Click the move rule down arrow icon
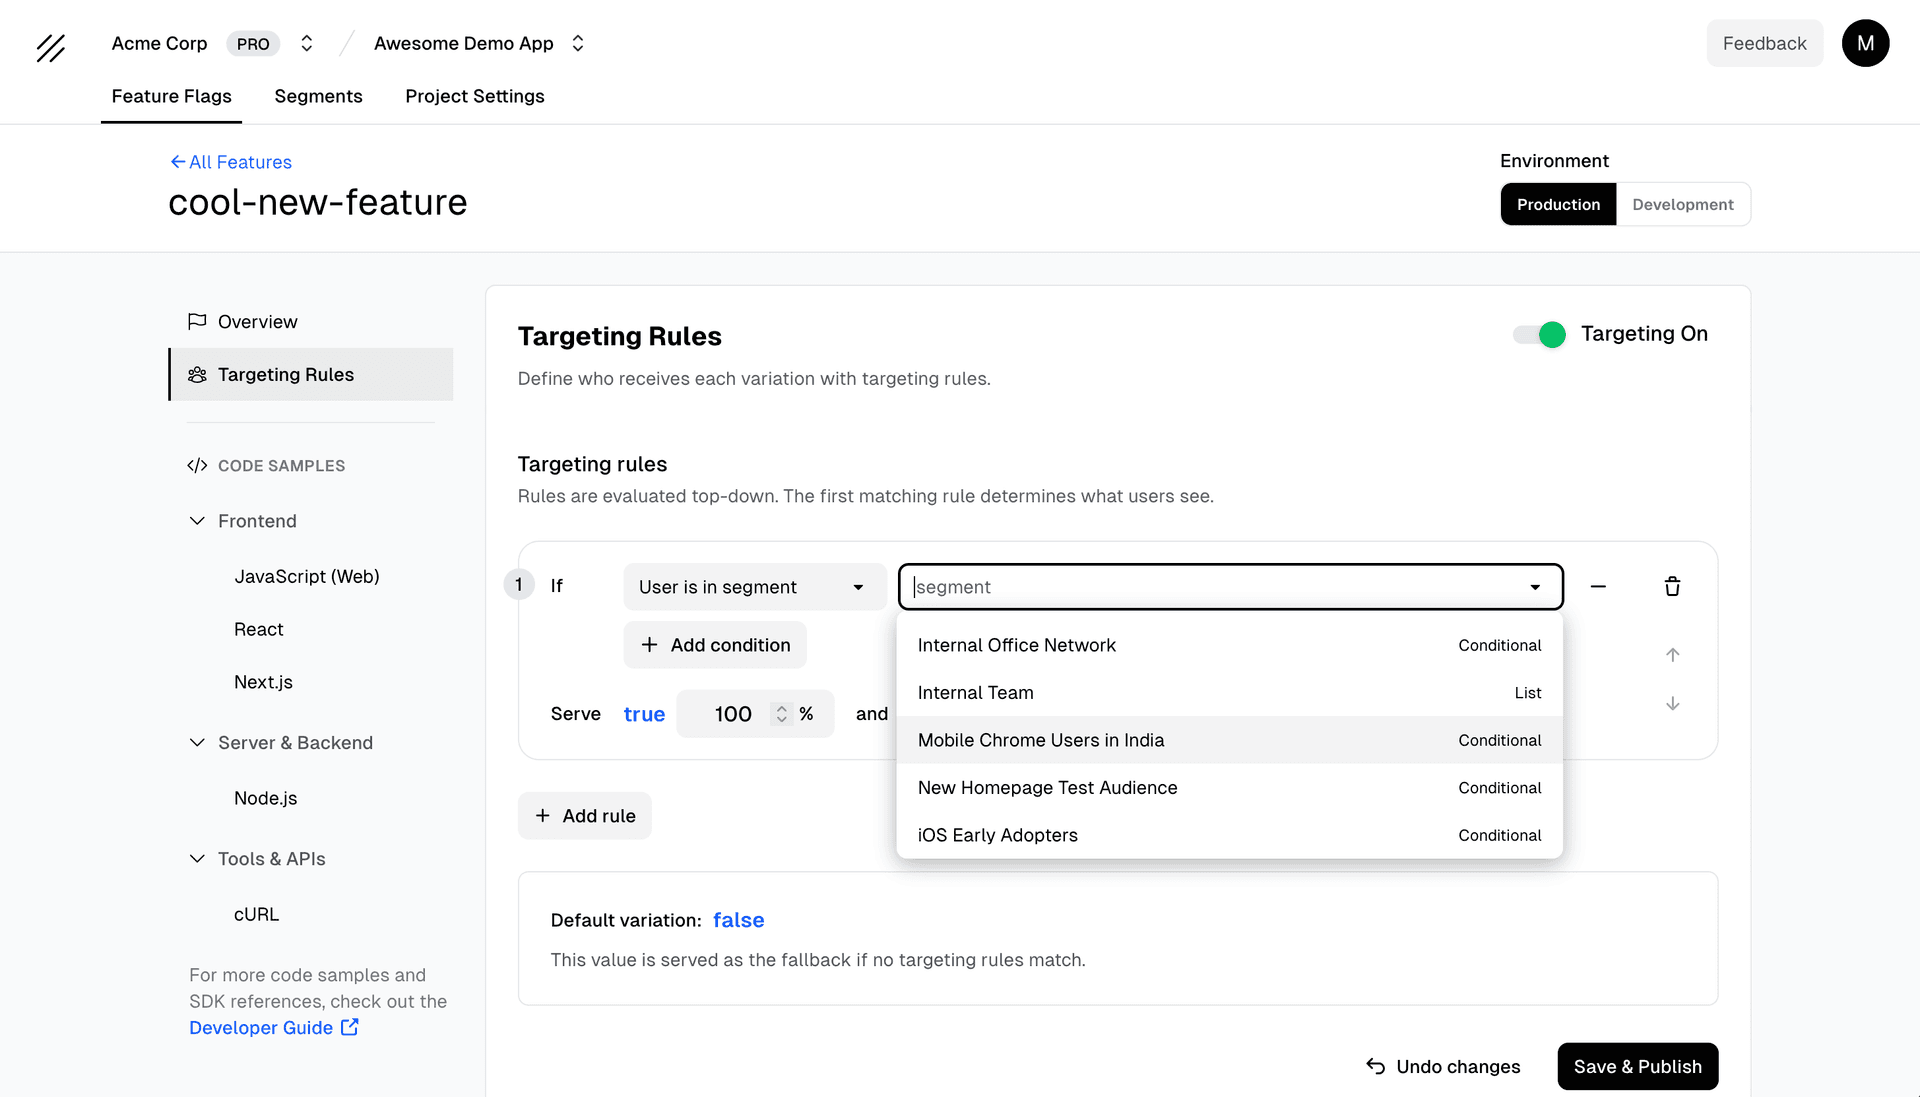1920x1097 pixels. pos(1672,703)
